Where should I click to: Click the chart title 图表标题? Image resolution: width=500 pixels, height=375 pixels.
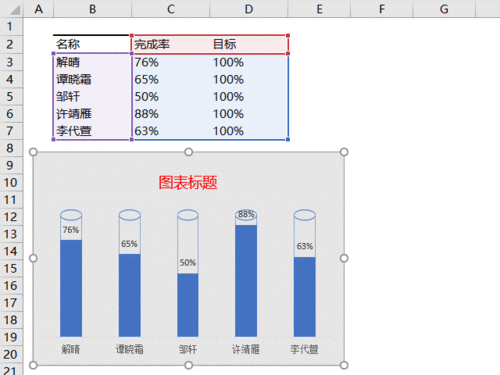click(188, 183)
